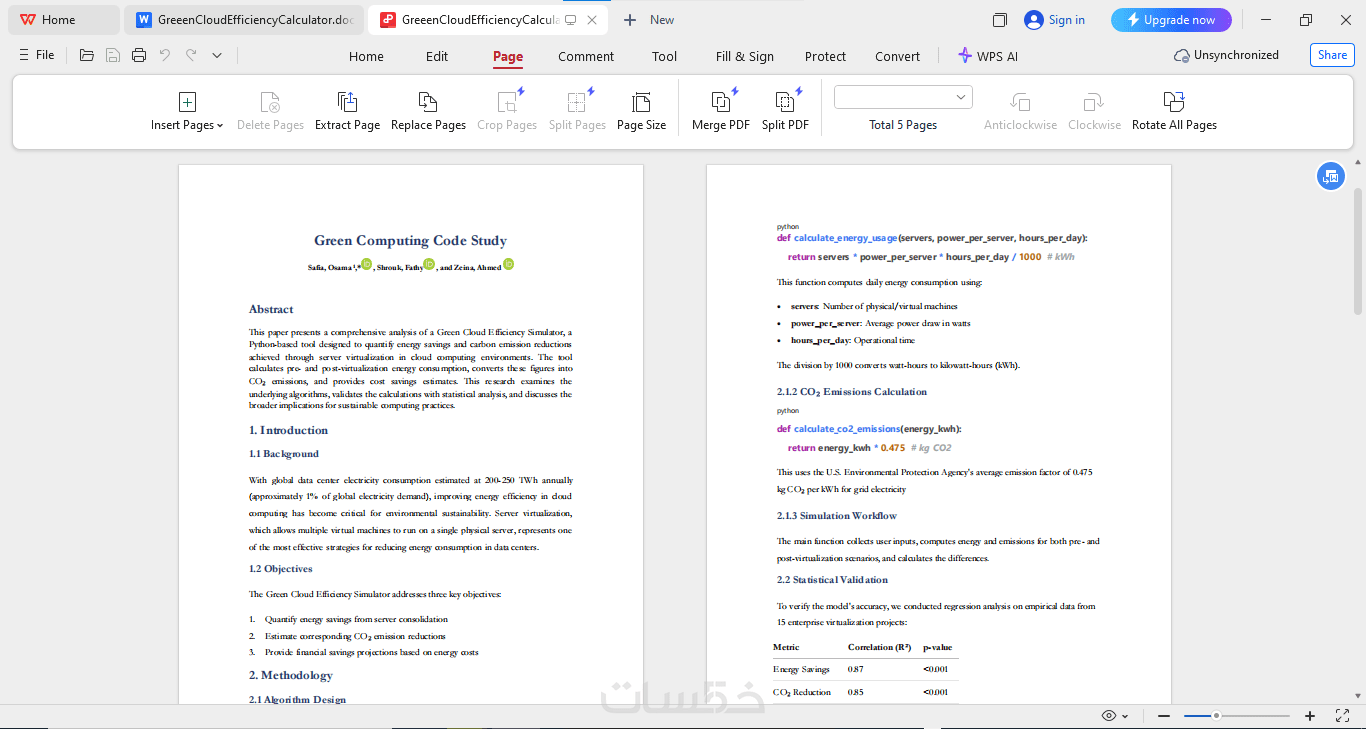
Task: Click the Upgrade now button
Action: (1171, 20)
